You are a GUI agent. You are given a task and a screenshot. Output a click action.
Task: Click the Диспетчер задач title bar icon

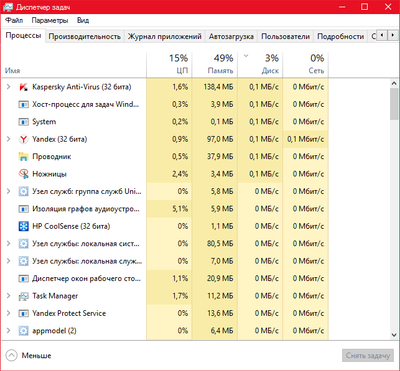coord(8,7)
